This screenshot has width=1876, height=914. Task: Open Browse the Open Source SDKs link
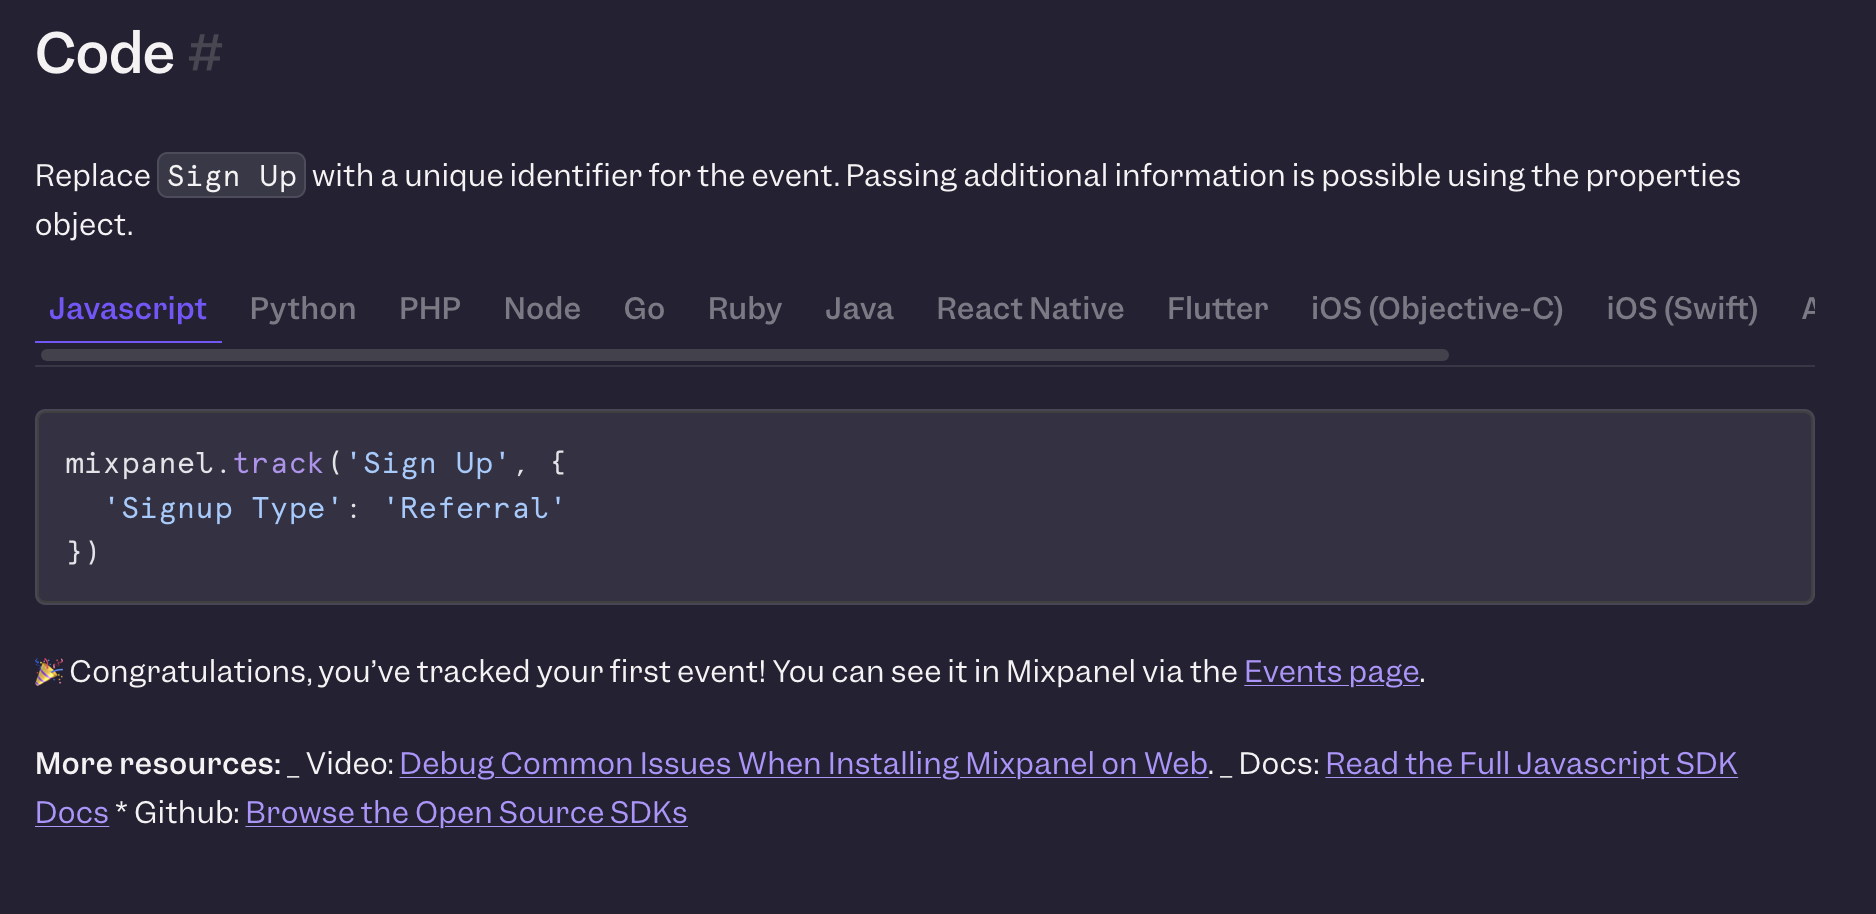466,813
